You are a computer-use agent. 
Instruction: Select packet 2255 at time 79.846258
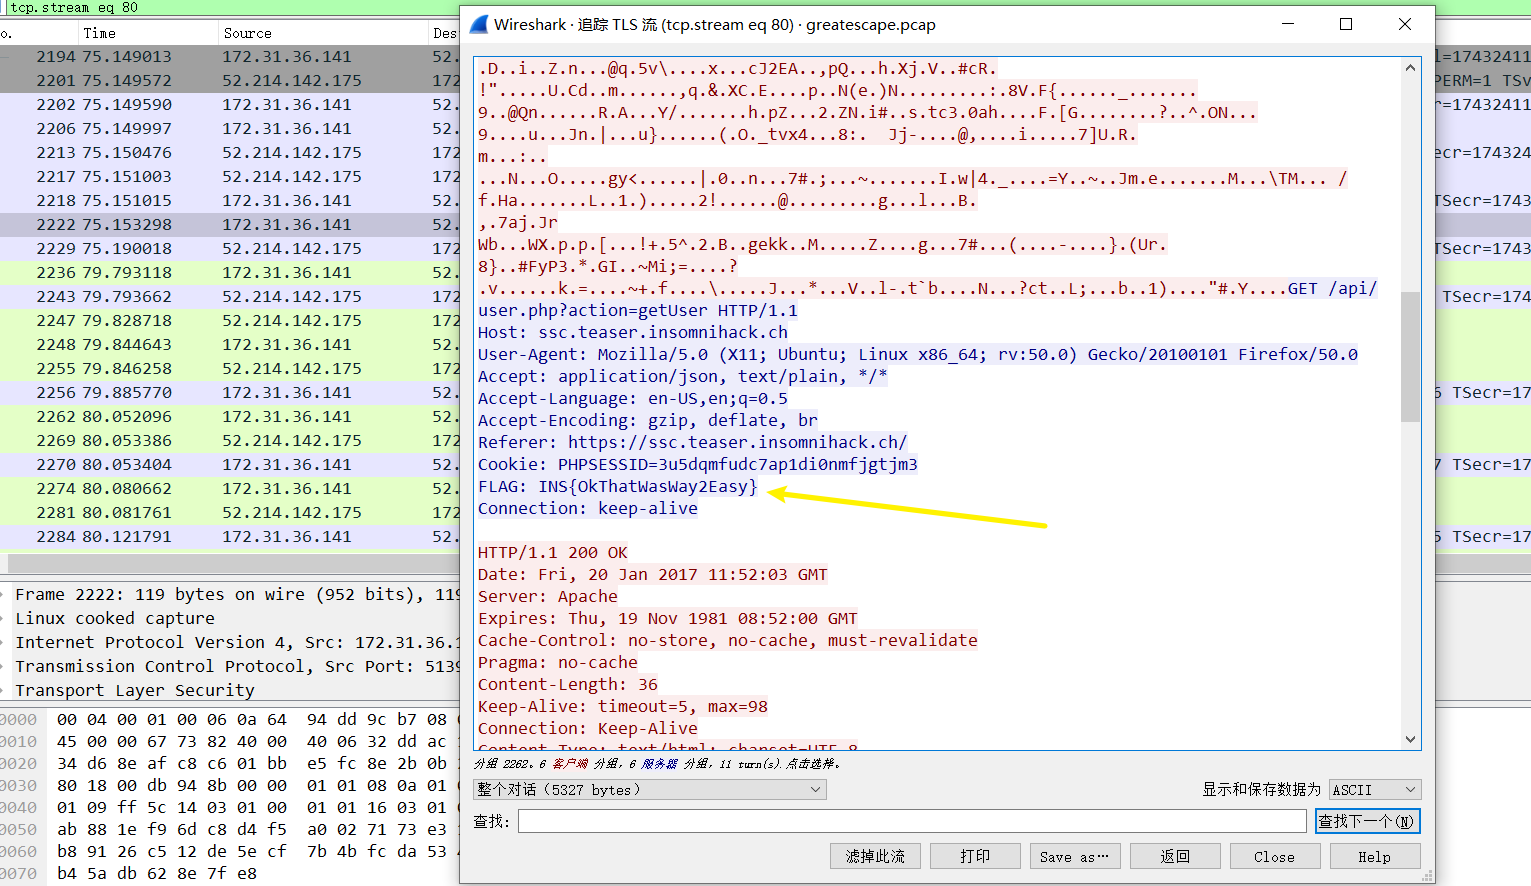(x=230, y=368)
